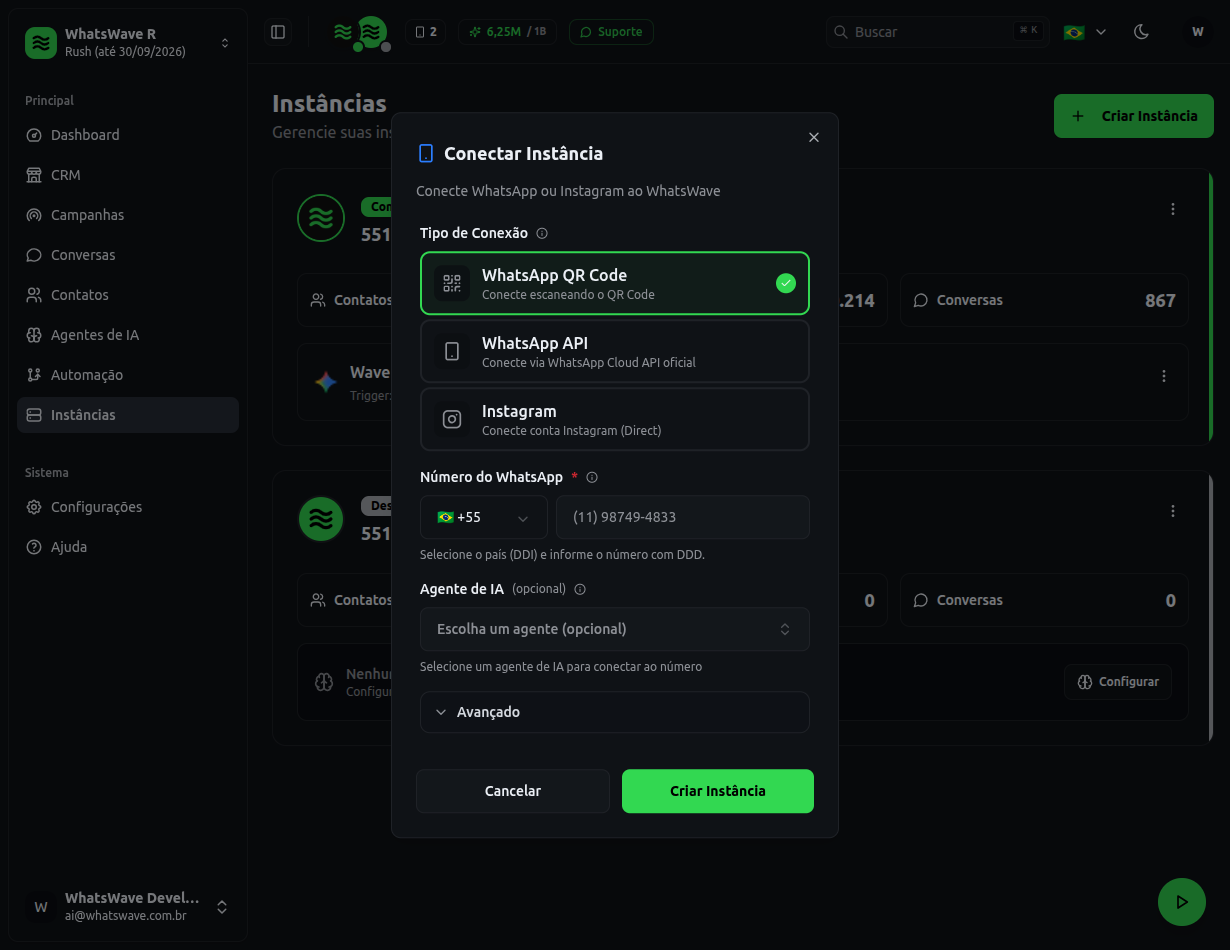
Task: Open the +55 country code dropdown
Action: point(484,517)
